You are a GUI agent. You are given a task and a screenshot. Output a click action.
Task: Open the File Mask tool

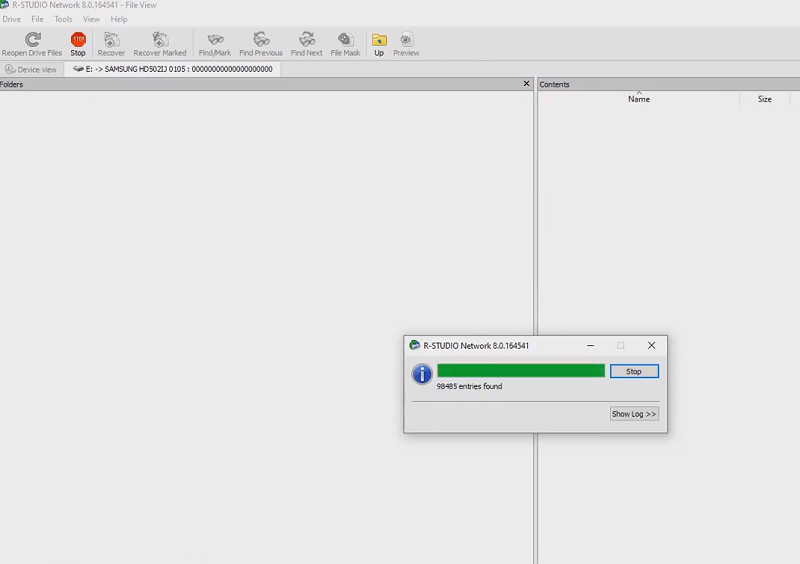click(345, 40)
